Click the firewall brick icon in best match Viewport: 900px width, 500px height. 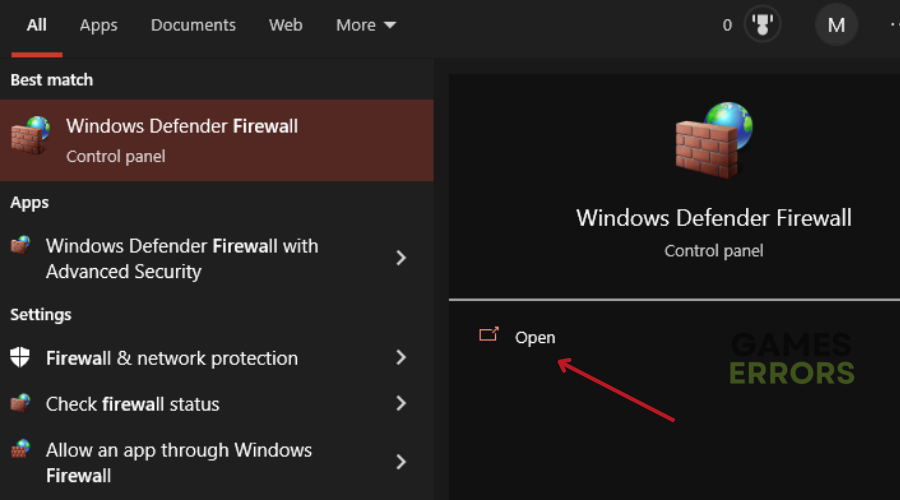coord(30,135)
